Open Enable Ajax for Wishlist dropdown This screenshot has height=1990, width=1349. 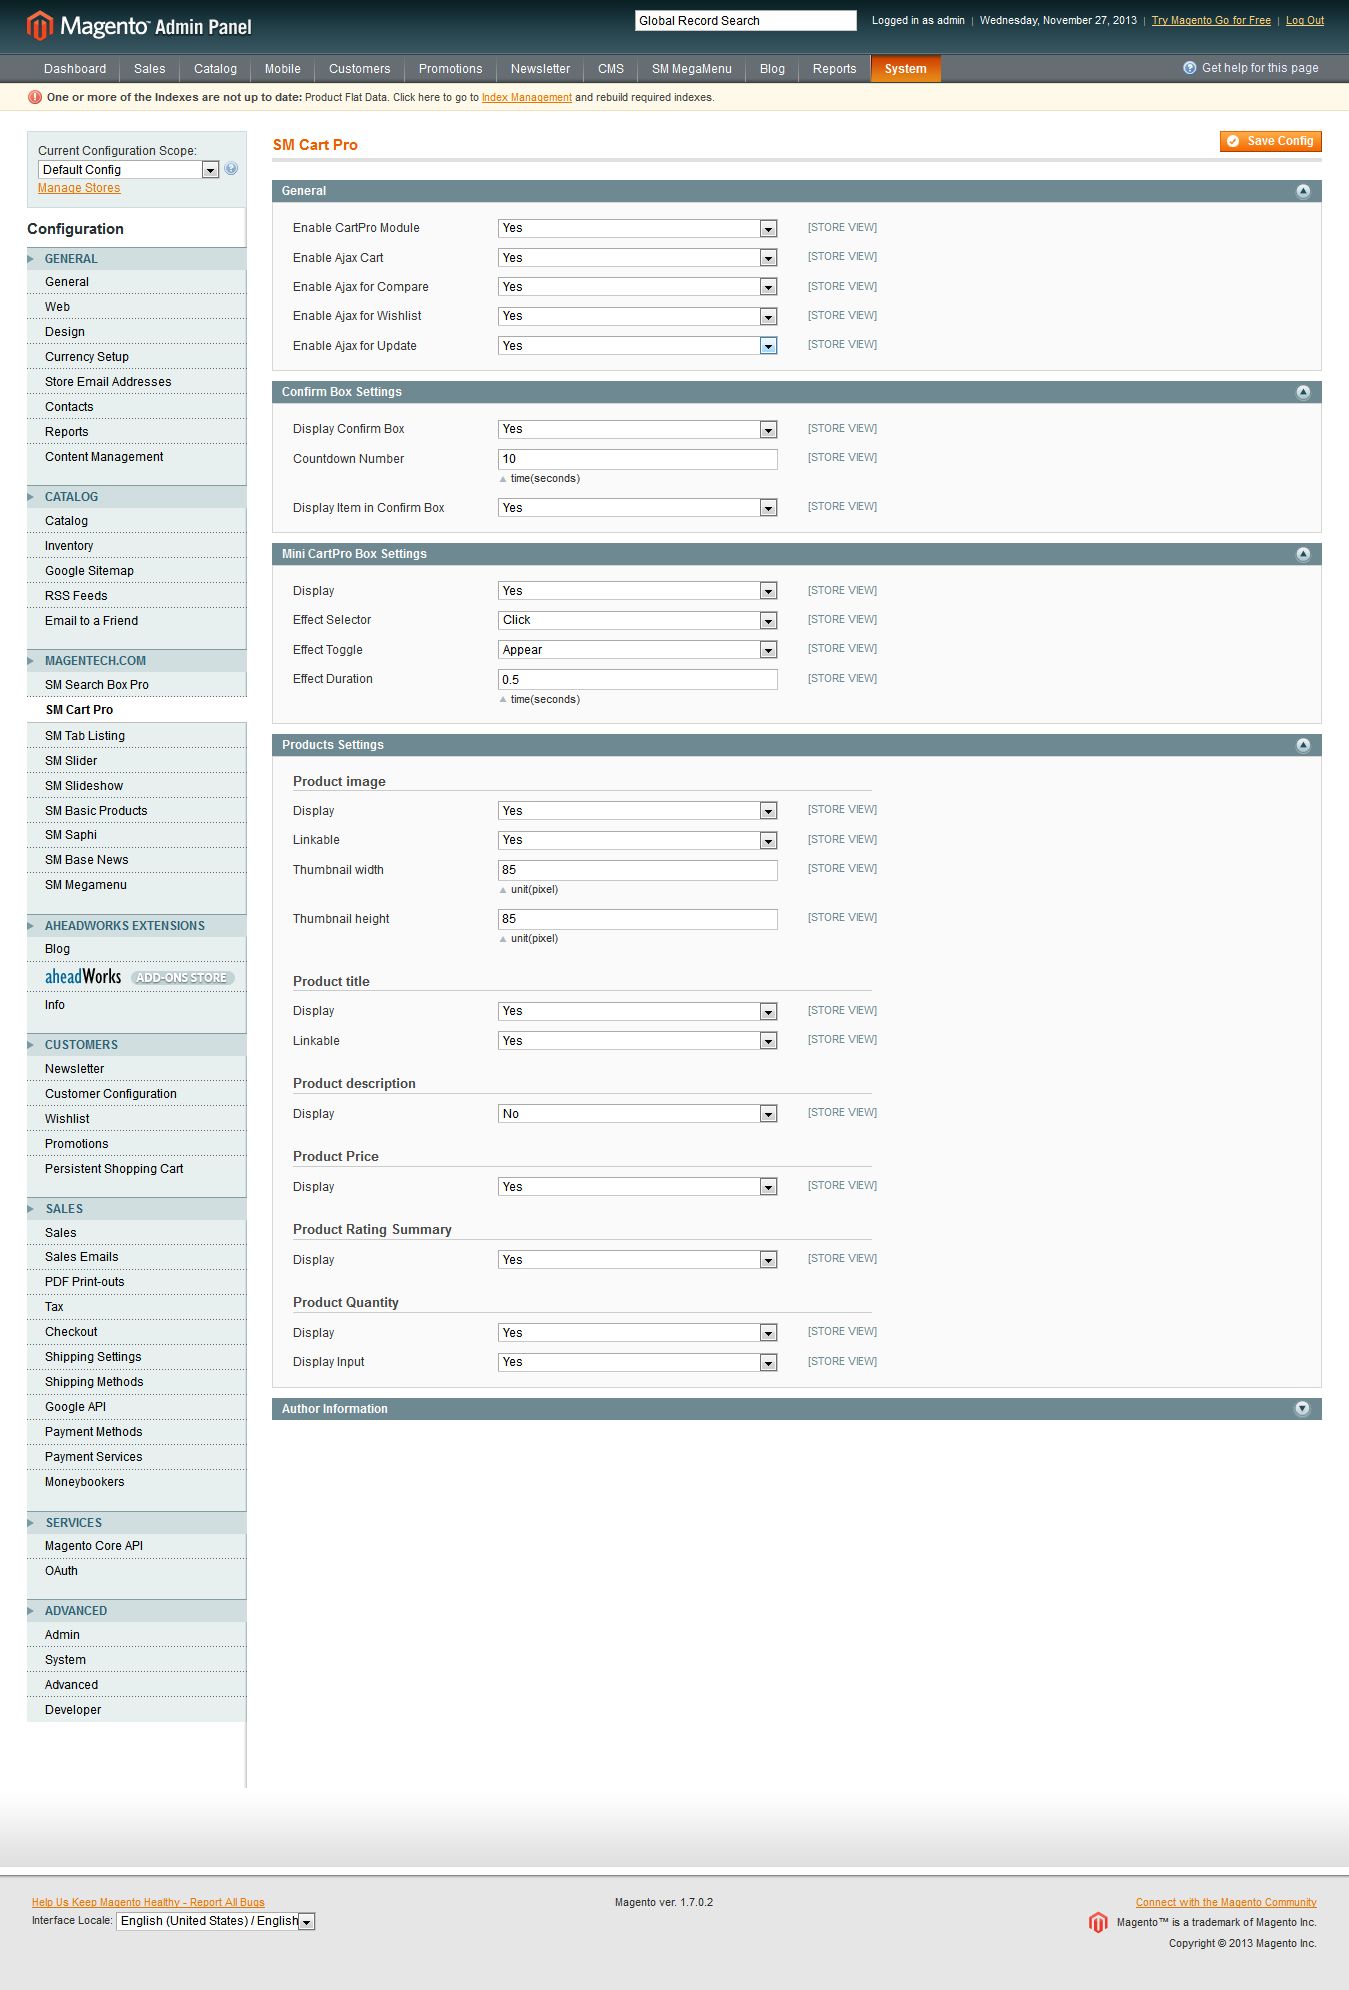click(637, 316)
